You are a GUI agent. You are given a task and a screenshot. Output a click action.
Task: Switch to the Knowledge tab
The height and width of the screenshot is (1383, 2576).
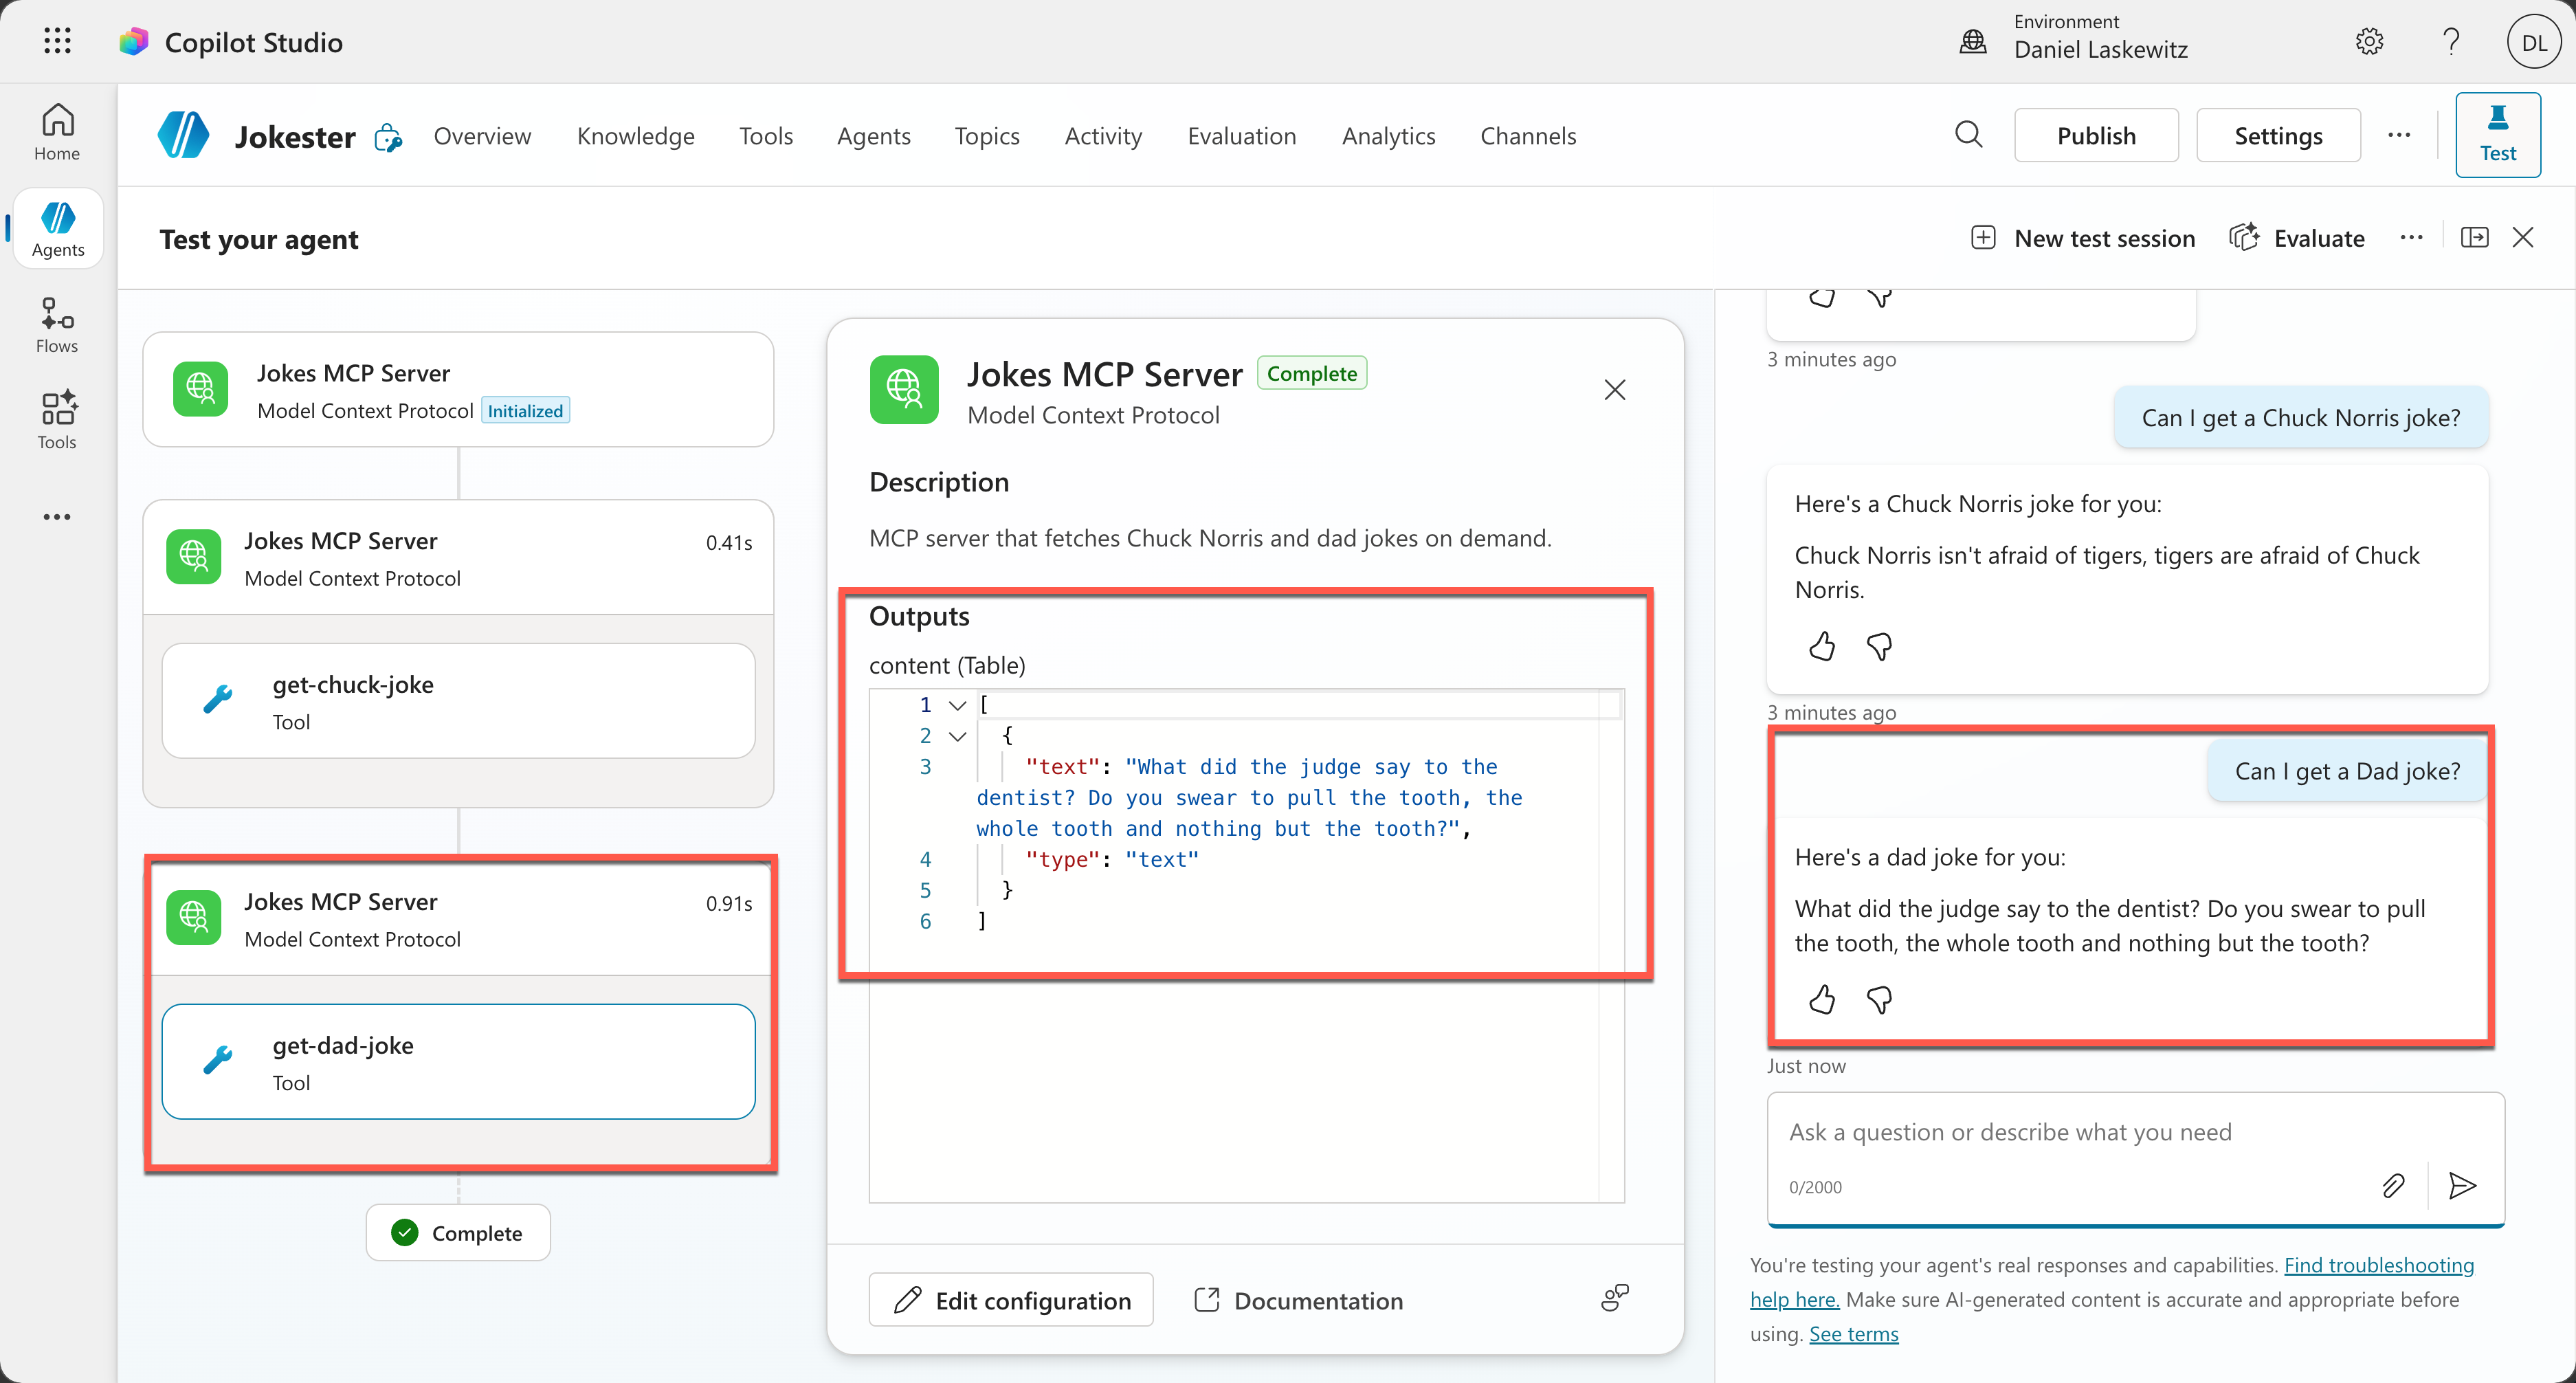pyautogui.click(x=635, y=136)
